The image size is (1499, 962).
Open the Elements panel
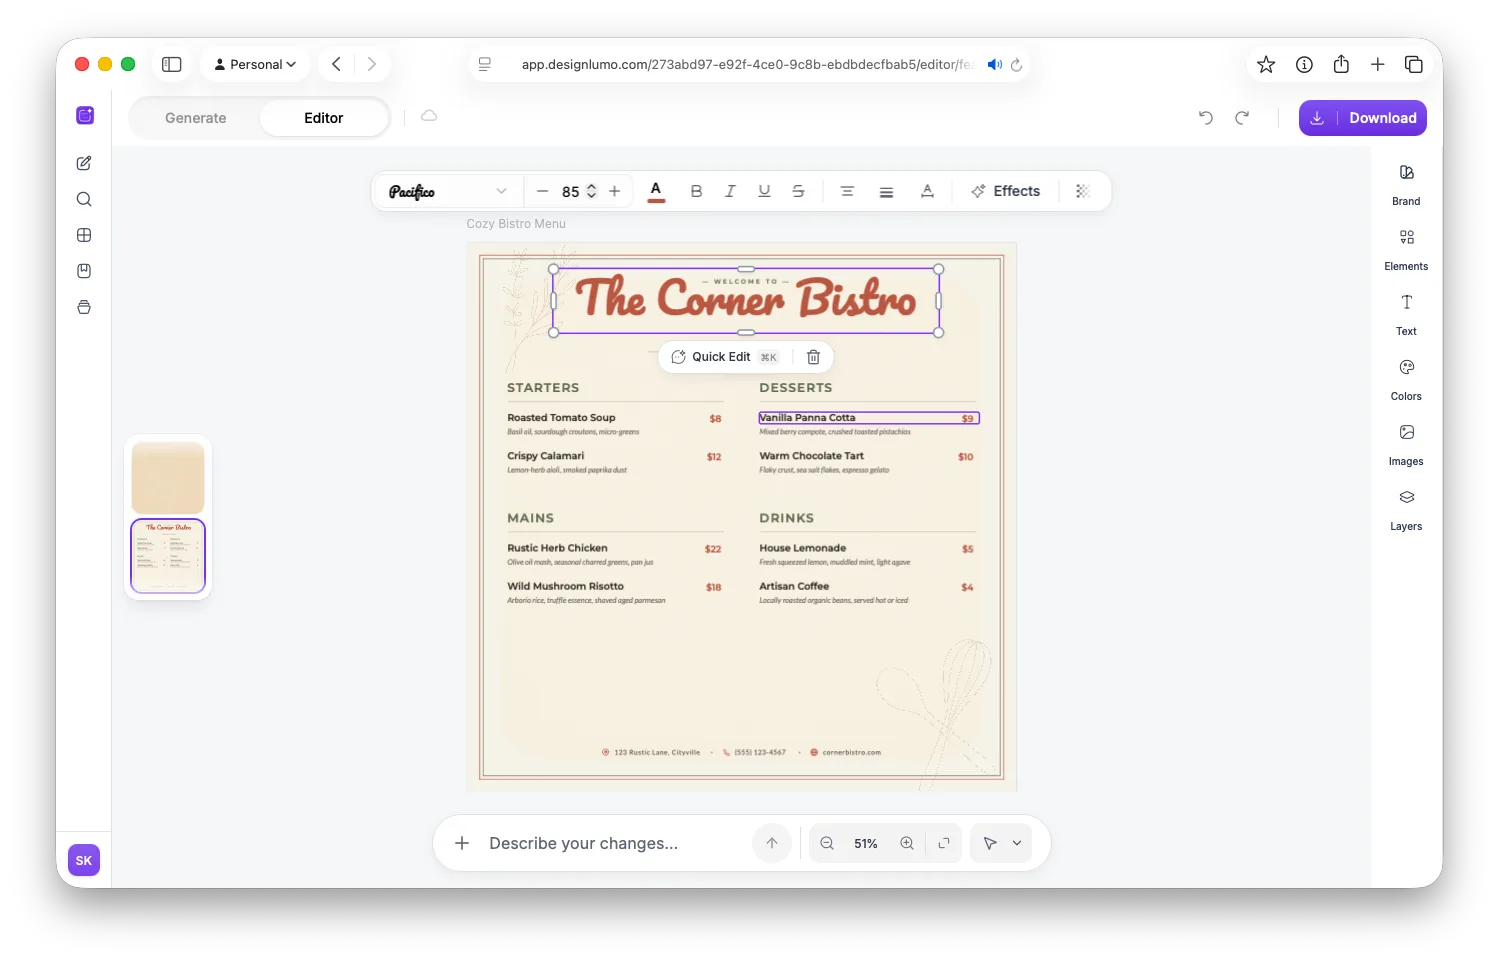point(1406,250)
